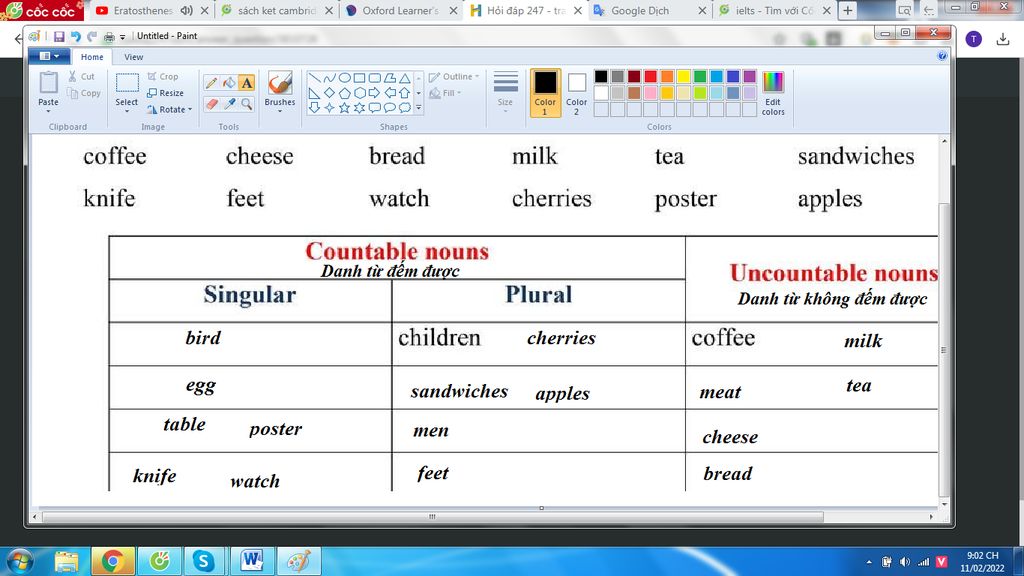Select the Curve shape
This screenshot has height=576, width=1024.
coord(330,78)
